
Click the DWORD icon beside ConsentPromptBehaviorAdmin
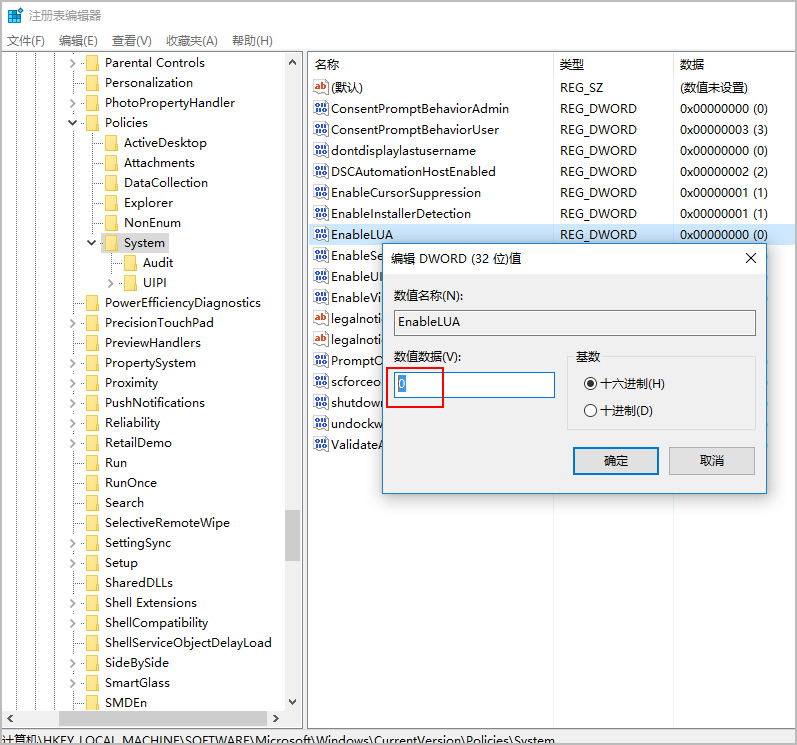(321, 109)
